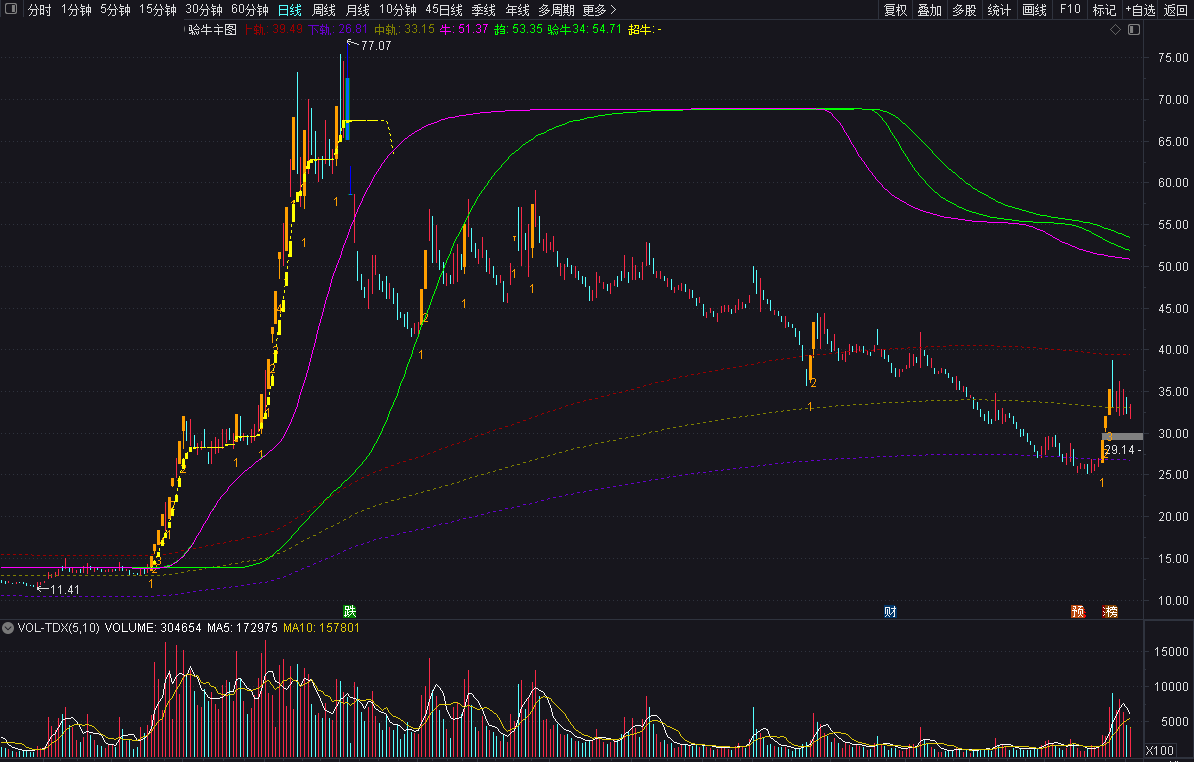
Task: Click the 验牛主图 indicator name
Action: click(x=212, y=30)
